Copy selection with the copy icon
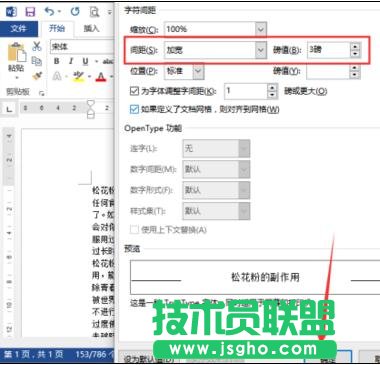380x365 pixels. click(x=37, y=61)
